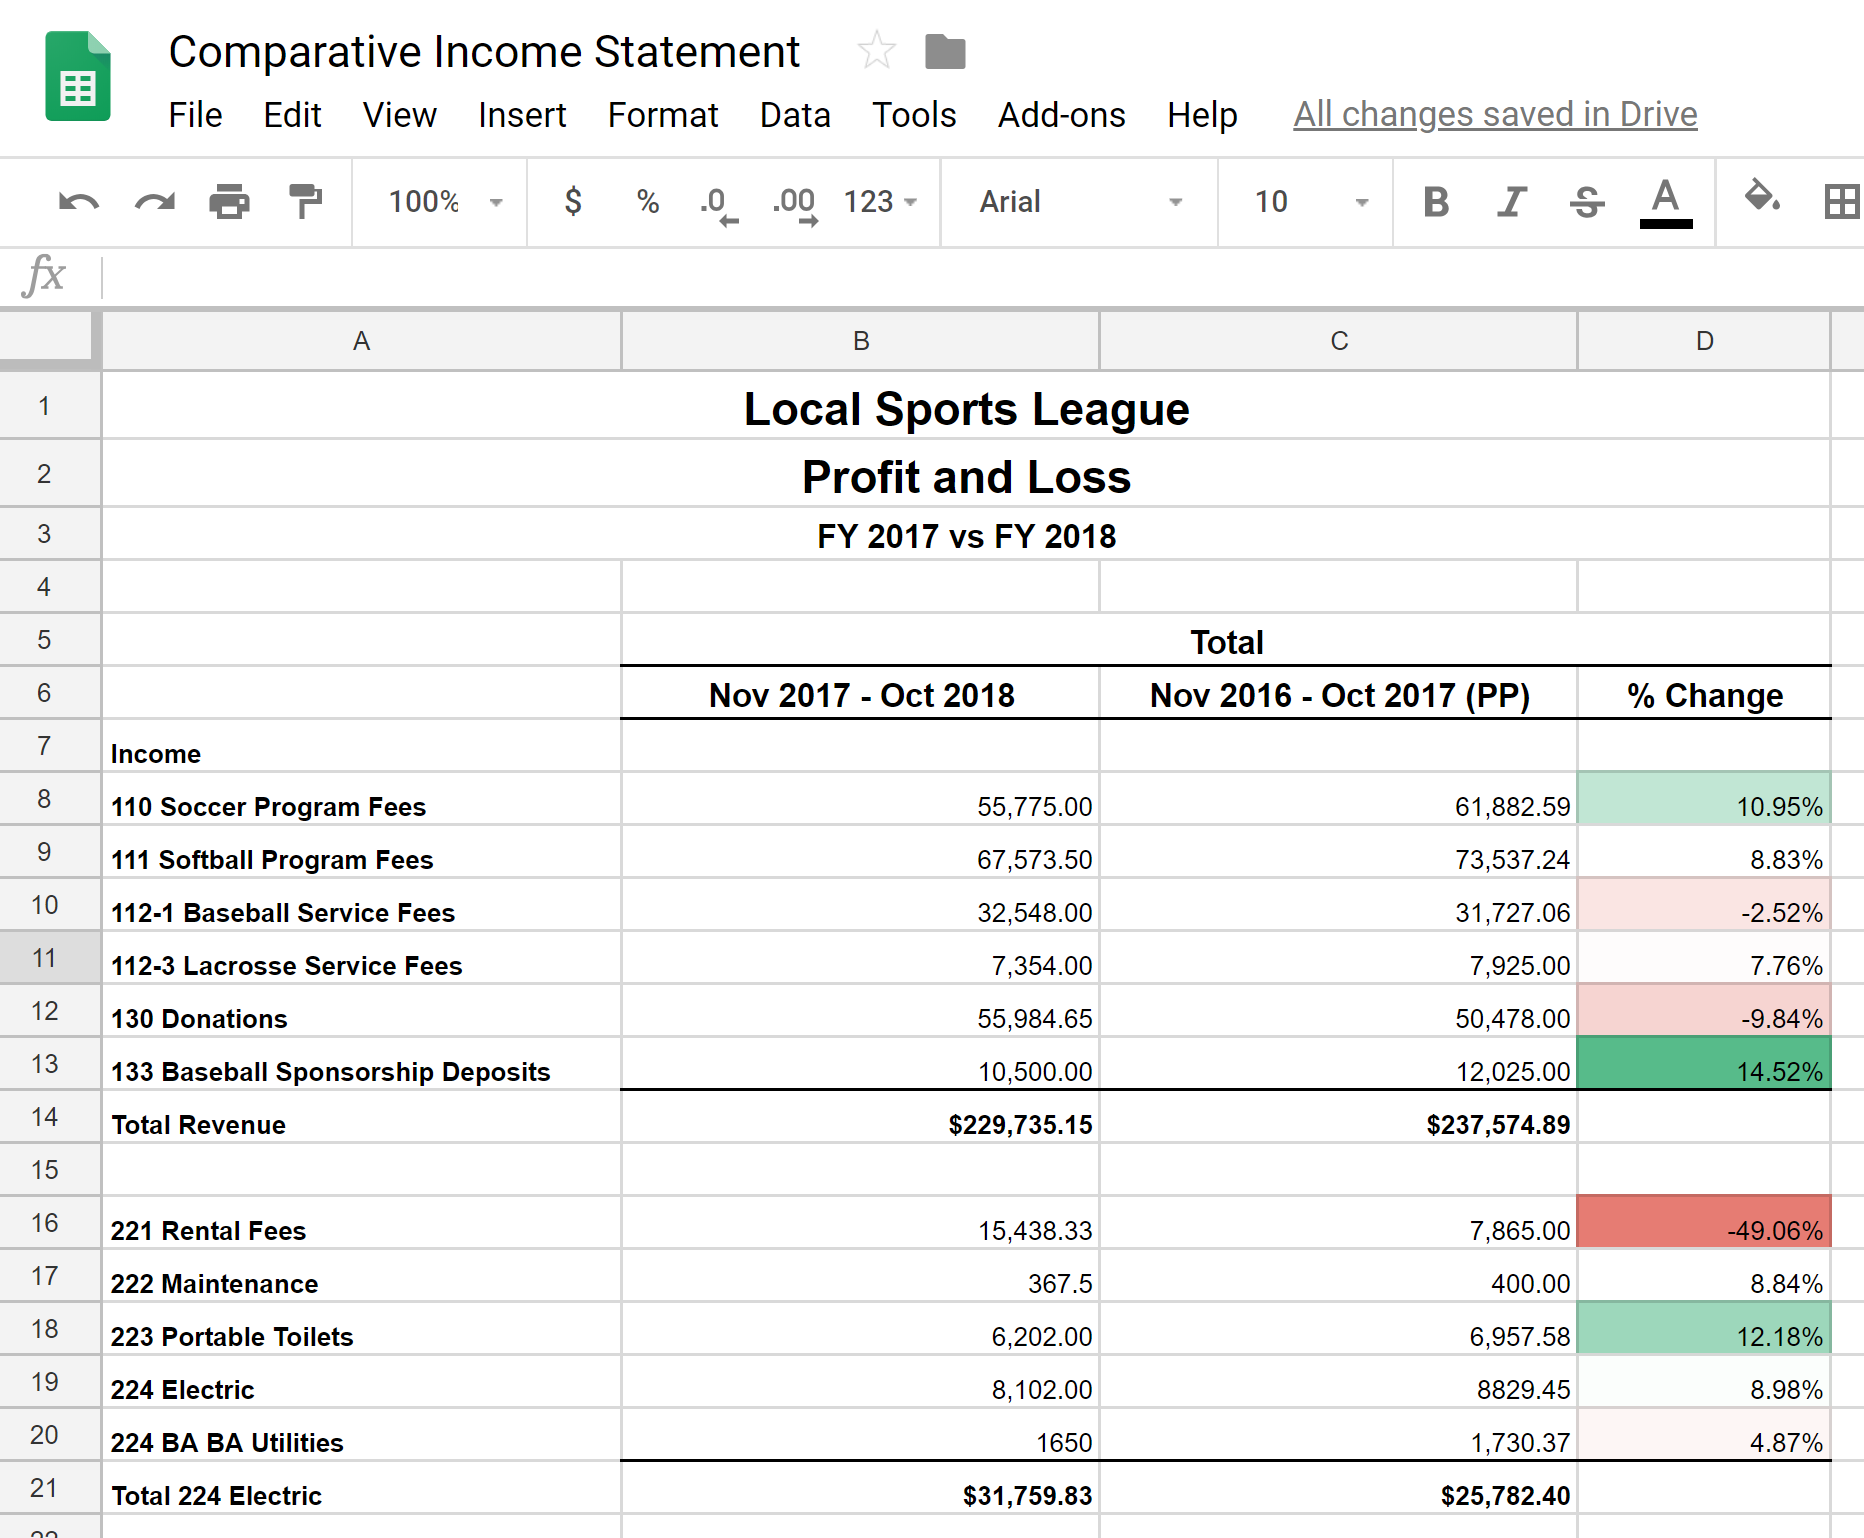Open the Tools menu
1864x1538 pixels.
tap(914, 115)
